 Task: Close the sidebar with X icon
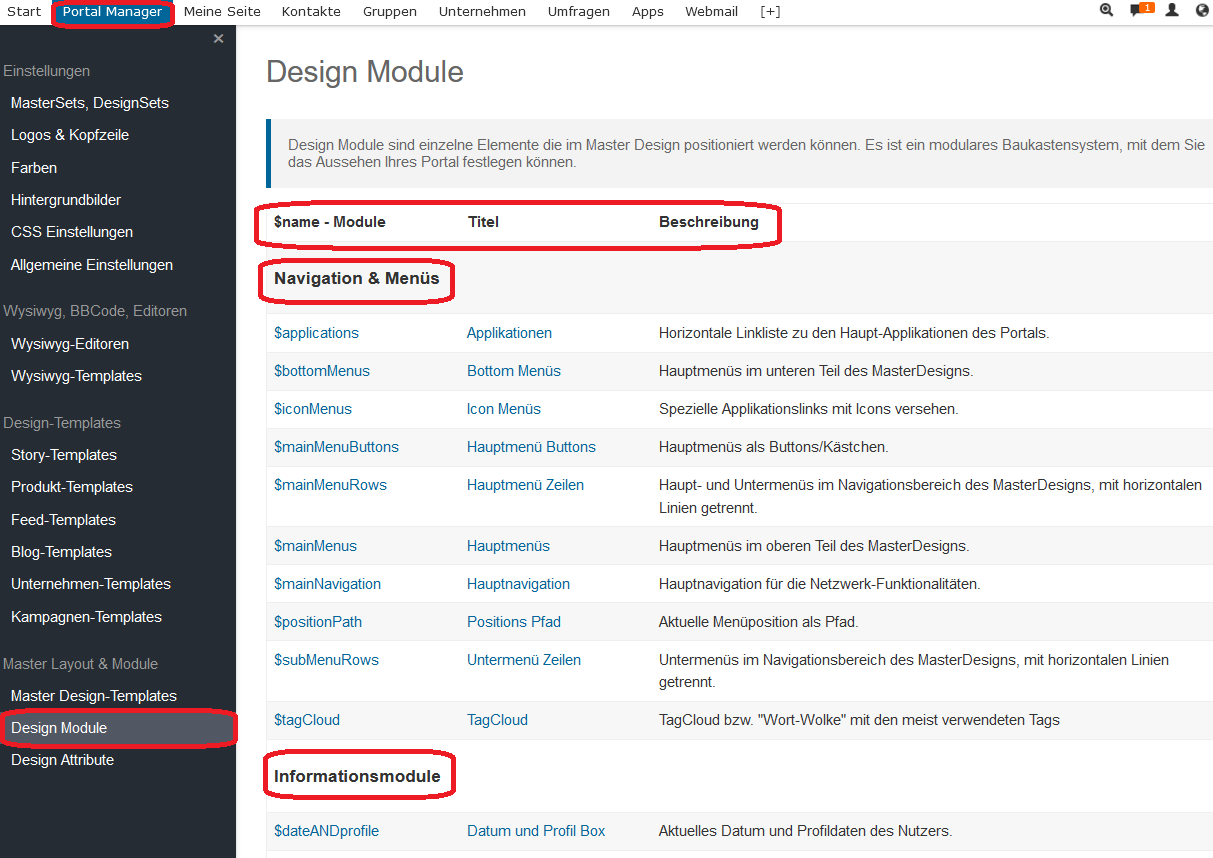coord(218,39)
